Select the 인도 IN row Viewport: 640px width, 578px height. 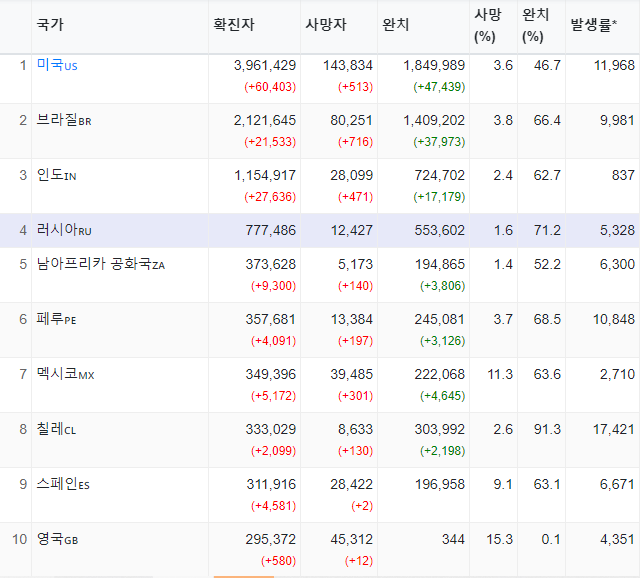pyautogui.click(x=320, y=186)
